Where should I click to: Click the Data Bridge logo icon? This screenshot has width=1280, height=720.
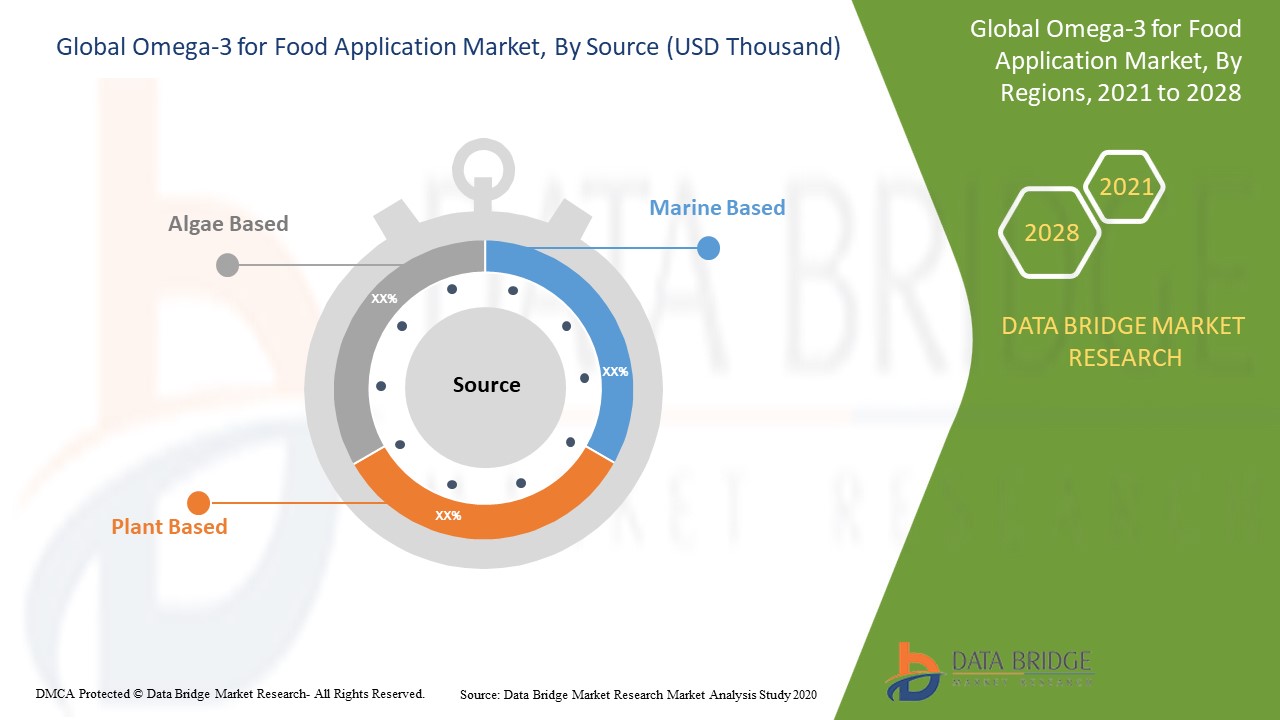[x=912, y=671]
